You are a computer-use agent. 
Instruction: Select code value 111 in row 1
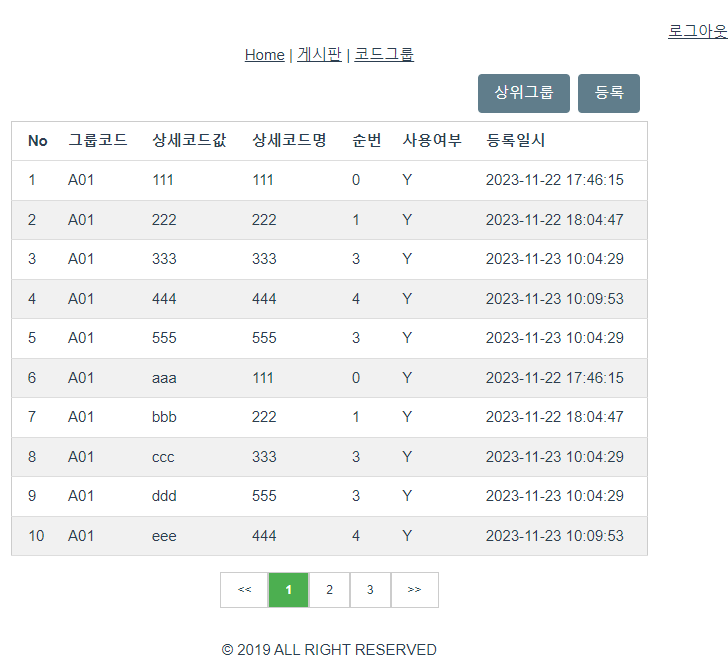(x=162, y=180)
